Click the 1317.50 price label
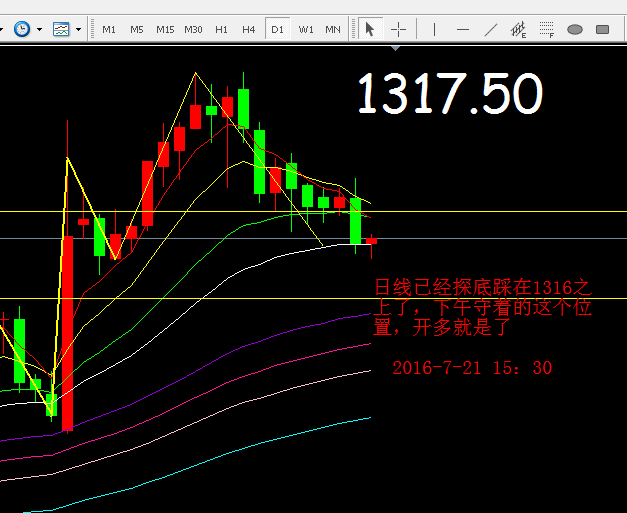The width and height of the screenshot is (627, 513). [450, 93]
